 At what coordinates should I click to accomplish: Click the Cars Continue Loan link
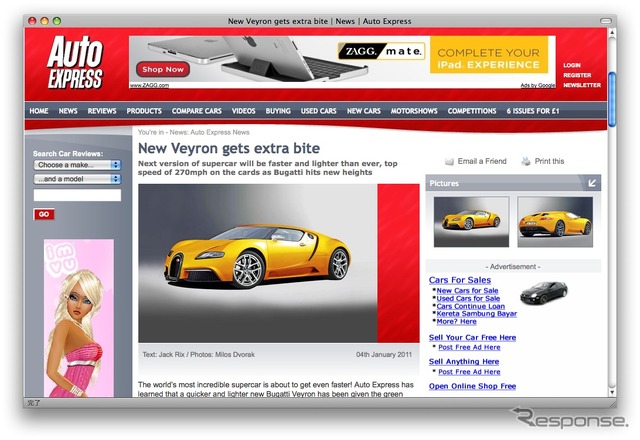click(471, 306)
